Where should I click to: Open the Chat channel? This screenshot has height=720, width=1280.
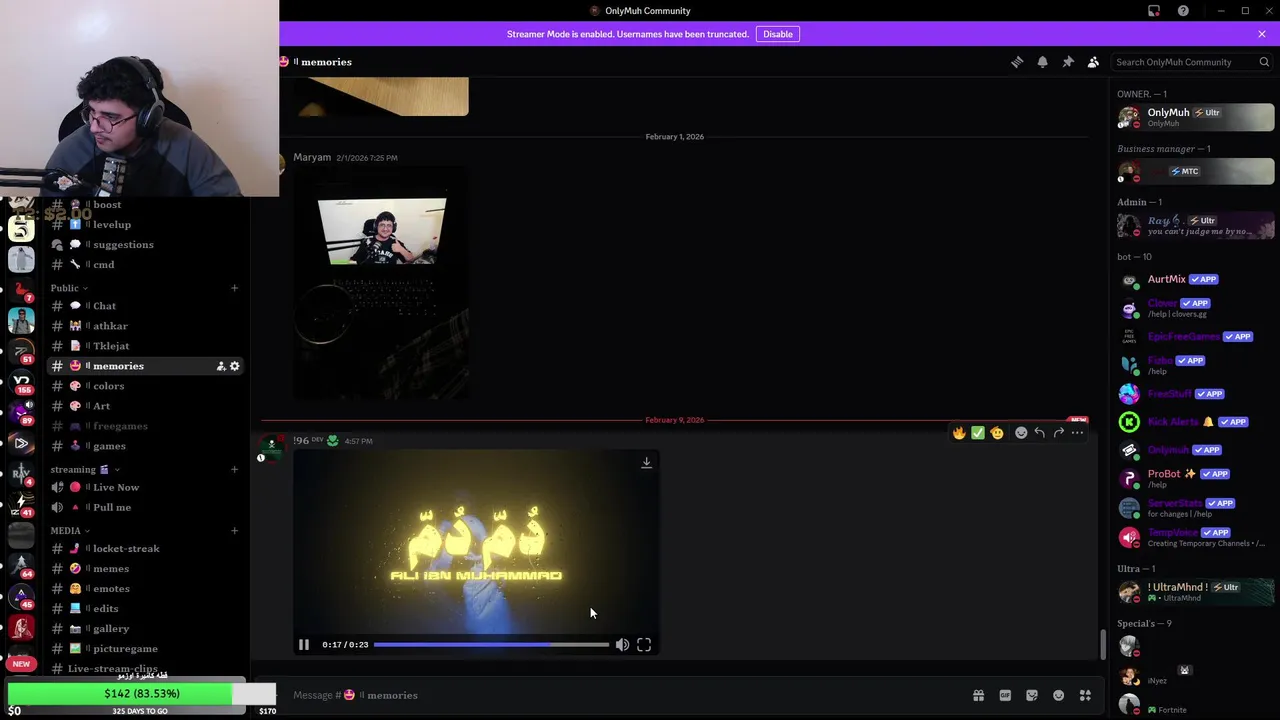coord(145,306)
